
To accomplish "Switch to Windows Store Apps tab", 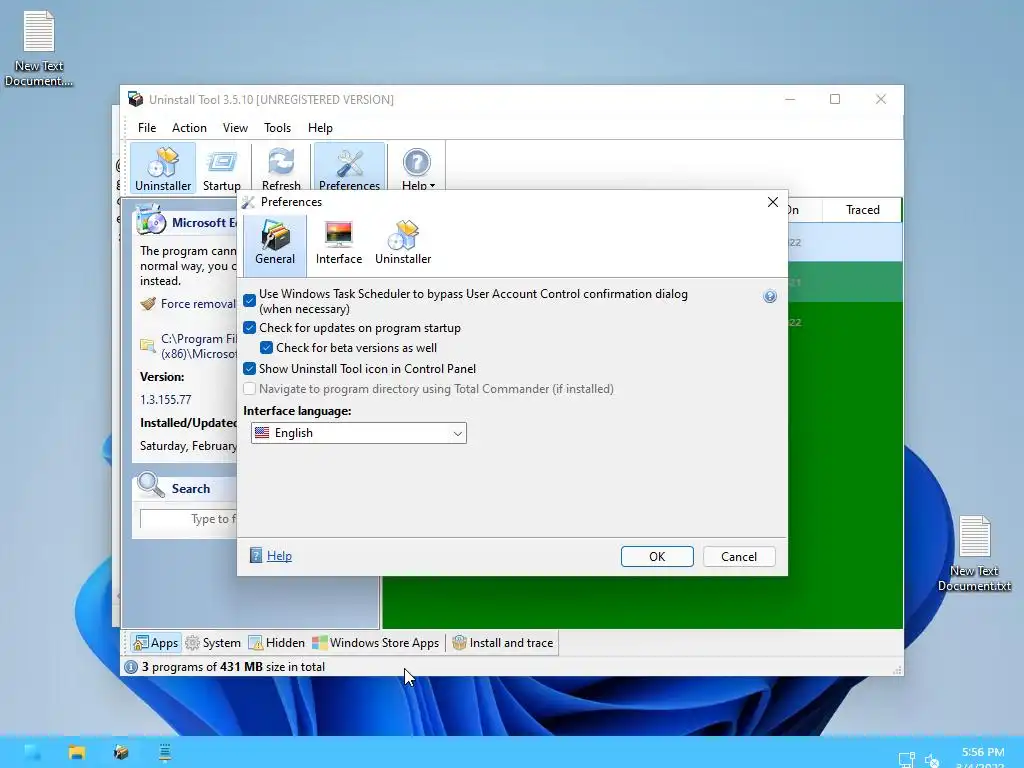I will coord(376,643).
